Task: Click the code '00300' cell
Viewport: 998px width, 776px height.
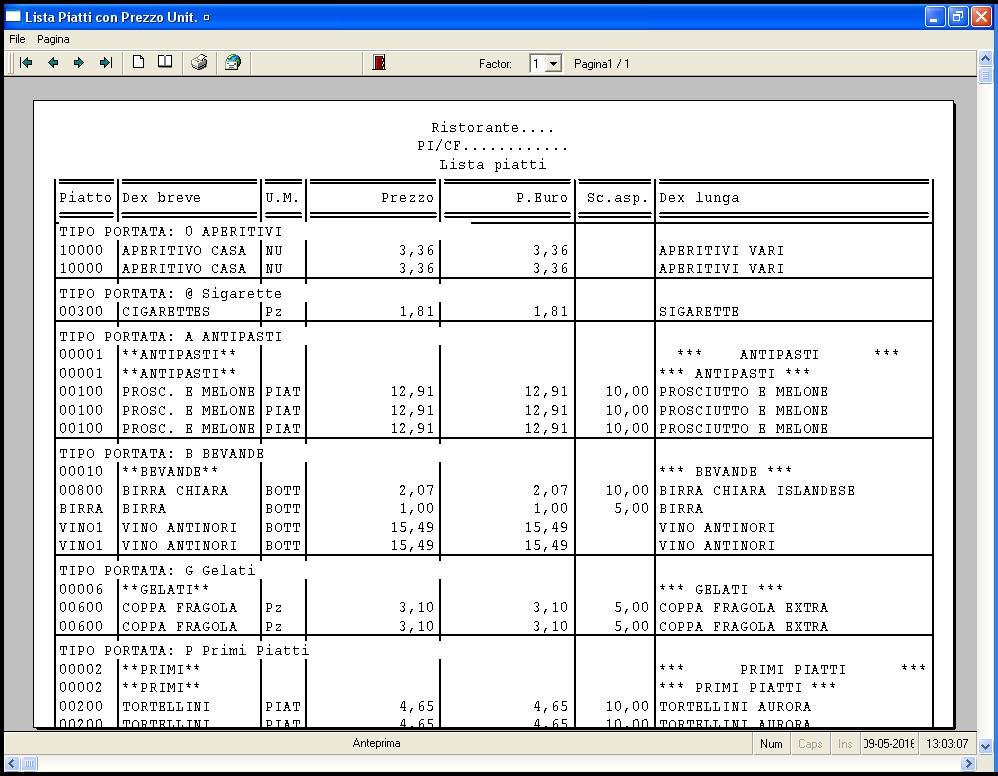Action: pos(81,311)
